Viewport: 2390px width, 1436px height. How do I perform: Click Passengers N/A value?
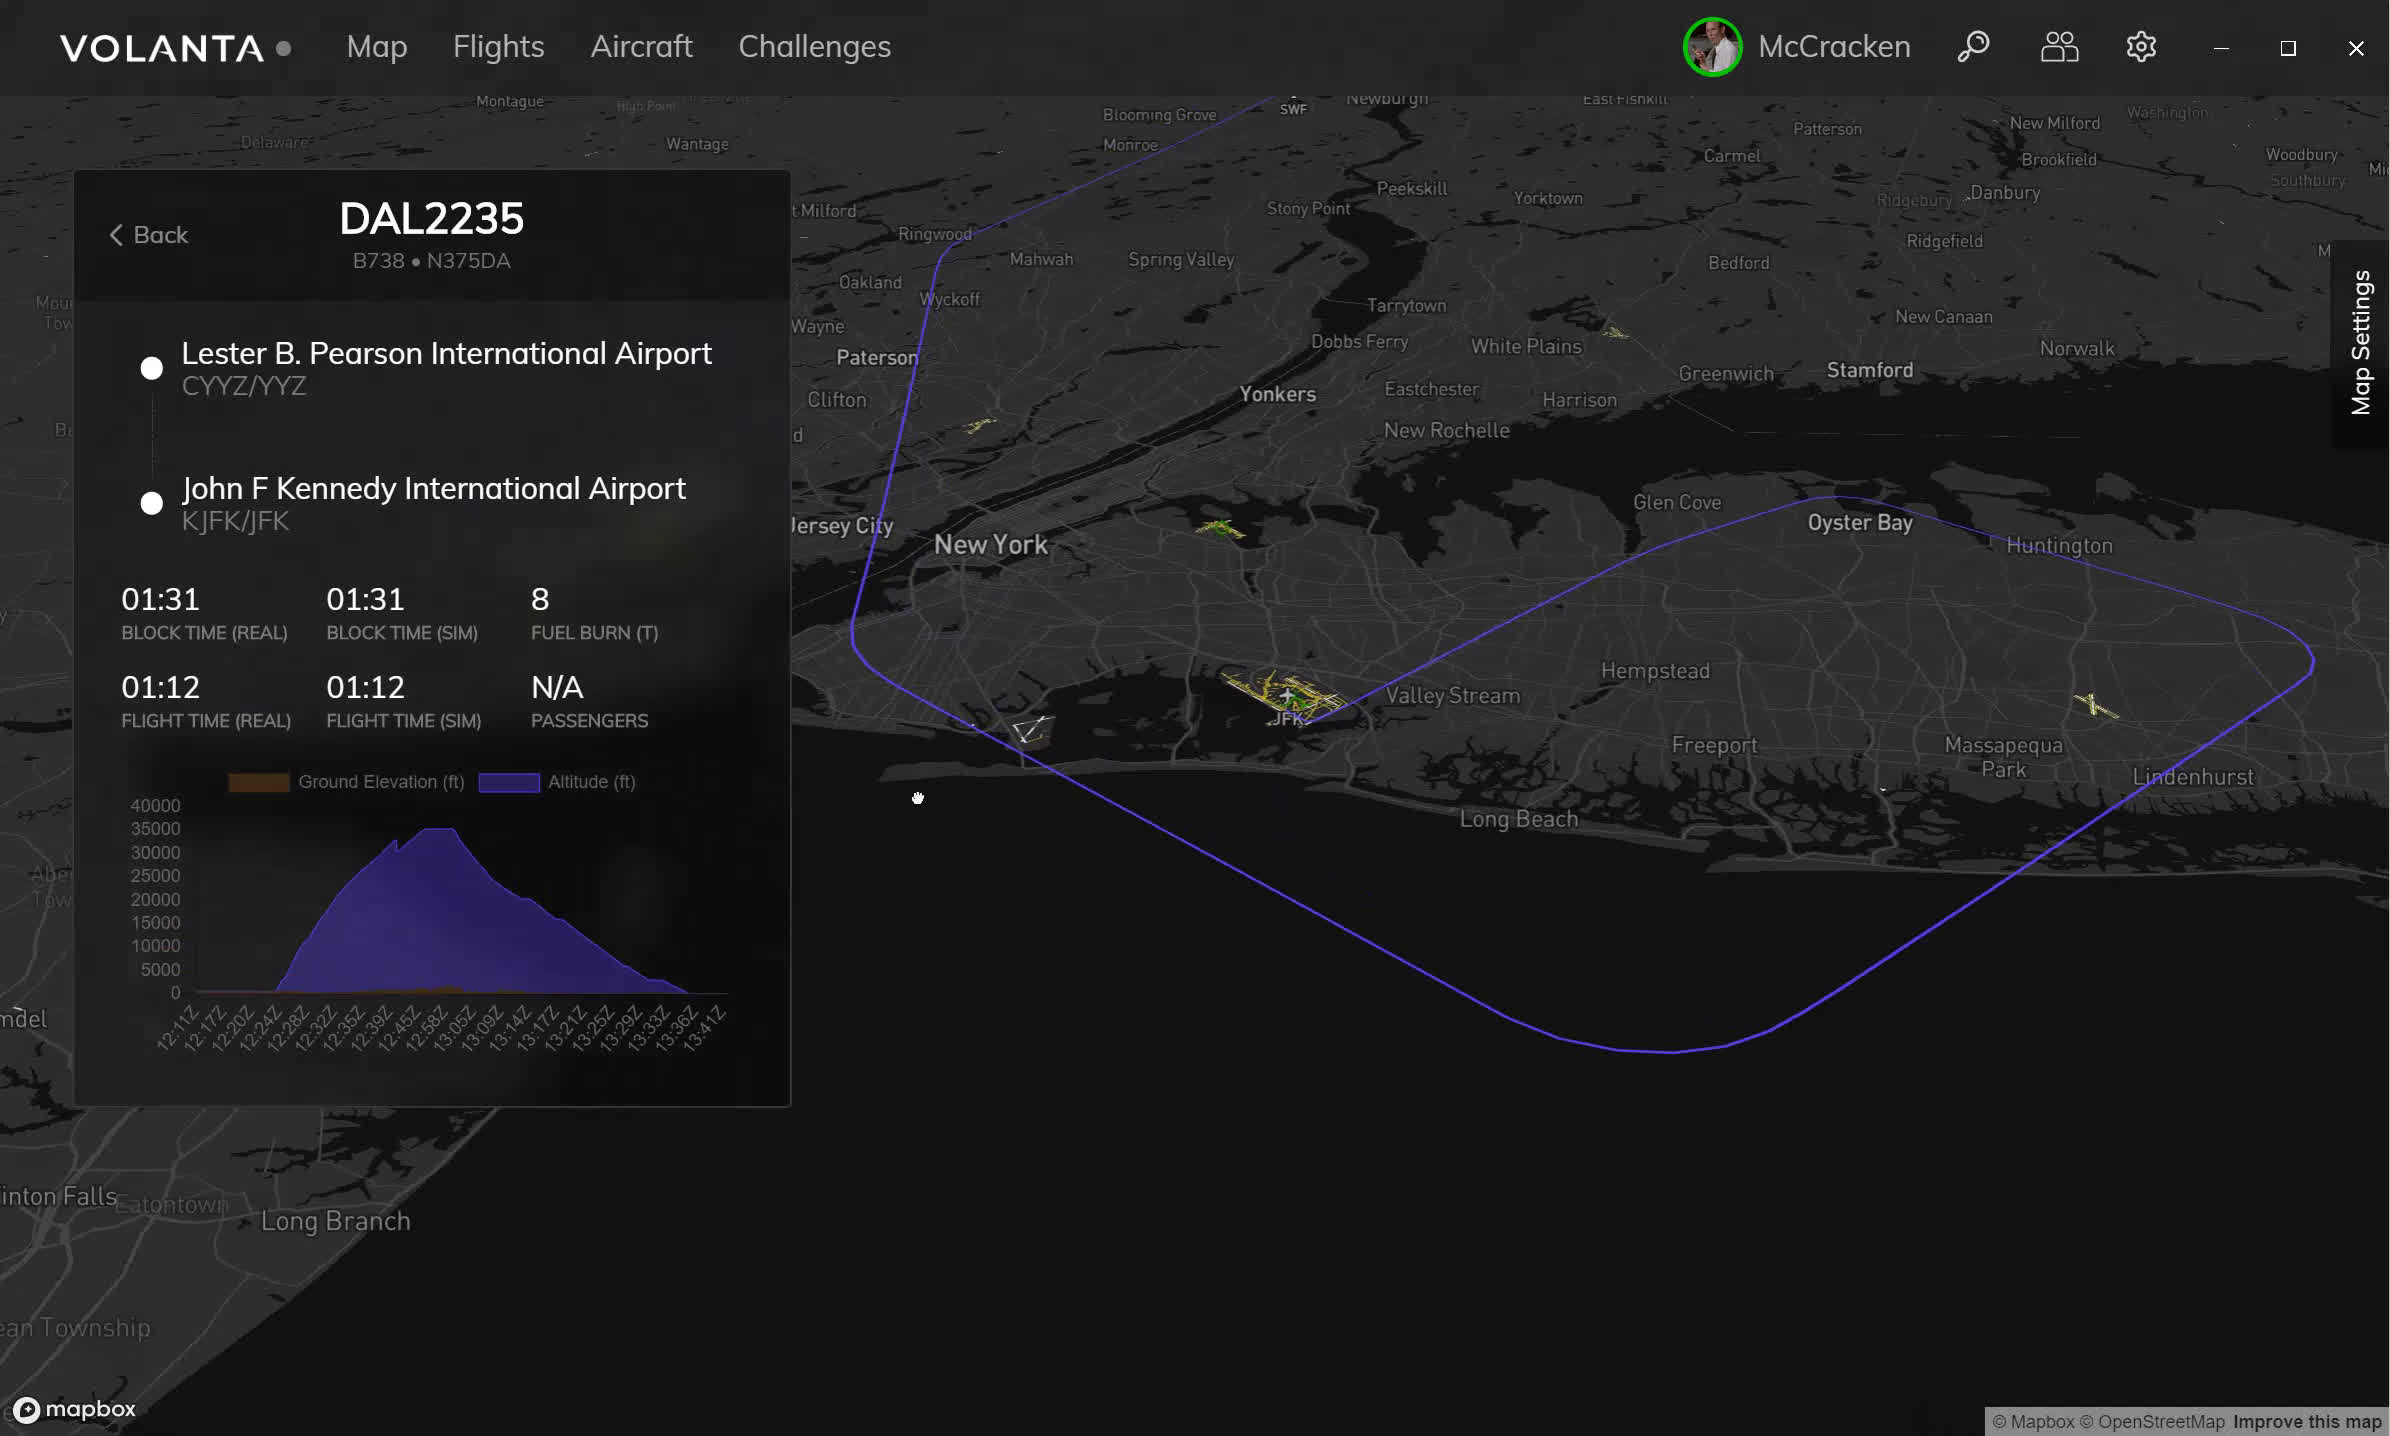tap(557, 687)
